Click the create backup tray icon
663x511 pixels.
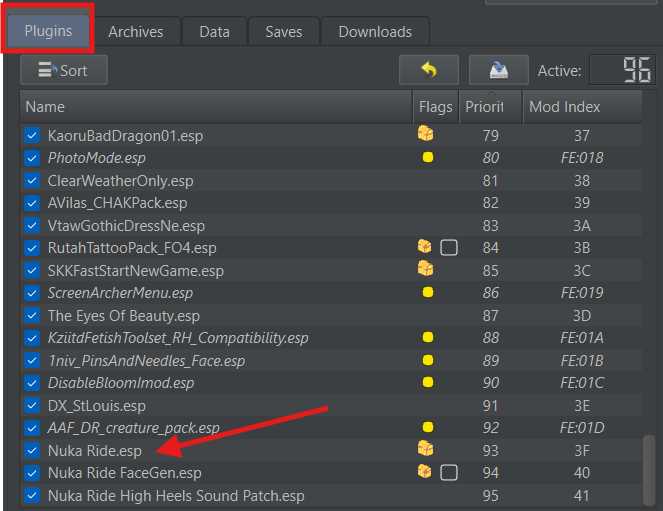point(499,70)
